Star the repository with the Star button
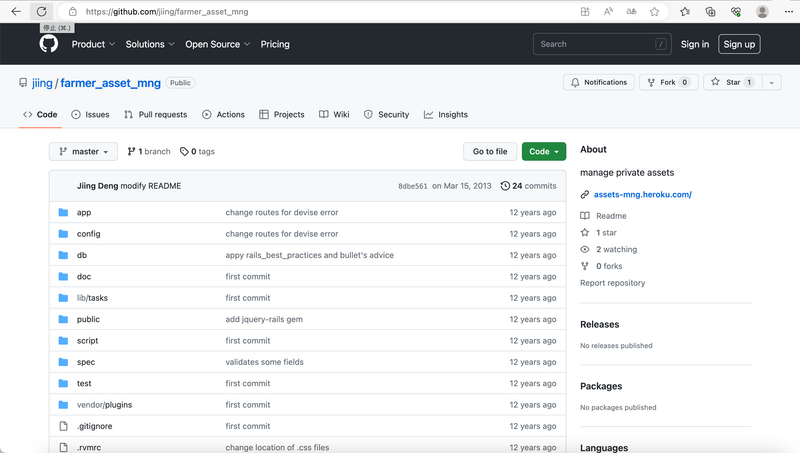This screenshot has height=453, width=800. click(x=733, y=82)
